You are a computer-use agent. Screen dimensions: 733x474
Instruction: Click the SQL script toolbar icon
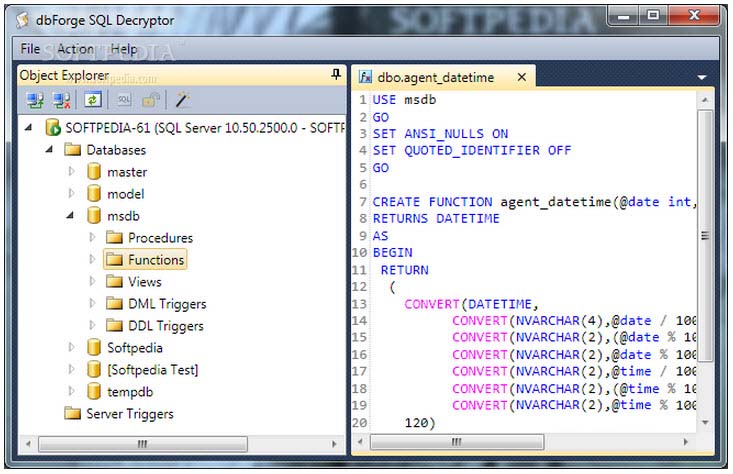point(124,100)
